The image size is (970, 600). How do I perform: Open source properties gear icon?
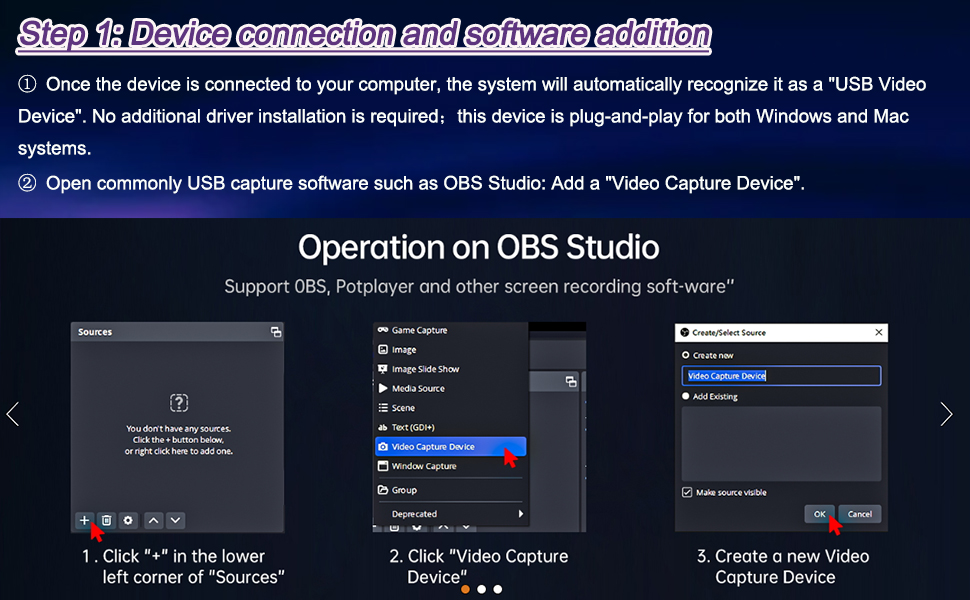pos(128,520)
